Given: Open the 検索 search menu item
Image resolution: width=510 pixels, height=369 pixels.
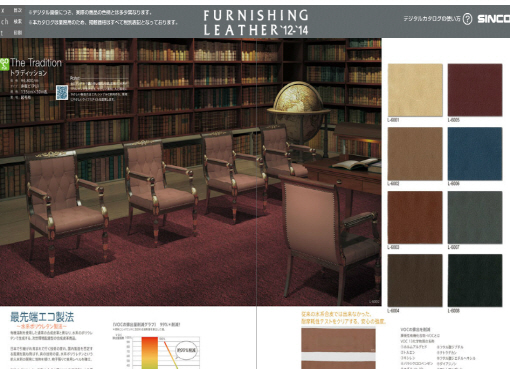Looking at the screenshot, I should 18,22.
